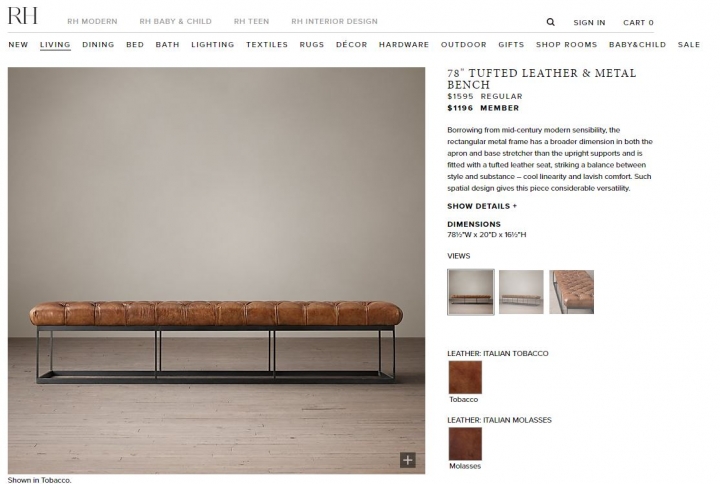Open the SALE menu item
The width and height of the screenshot is (720, 484).
(689, 45)
